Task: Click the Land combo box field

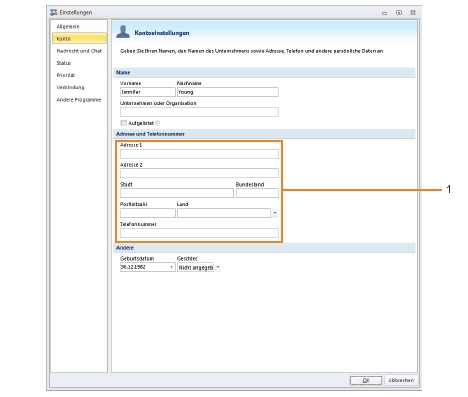Action: [x=224, y=213]
